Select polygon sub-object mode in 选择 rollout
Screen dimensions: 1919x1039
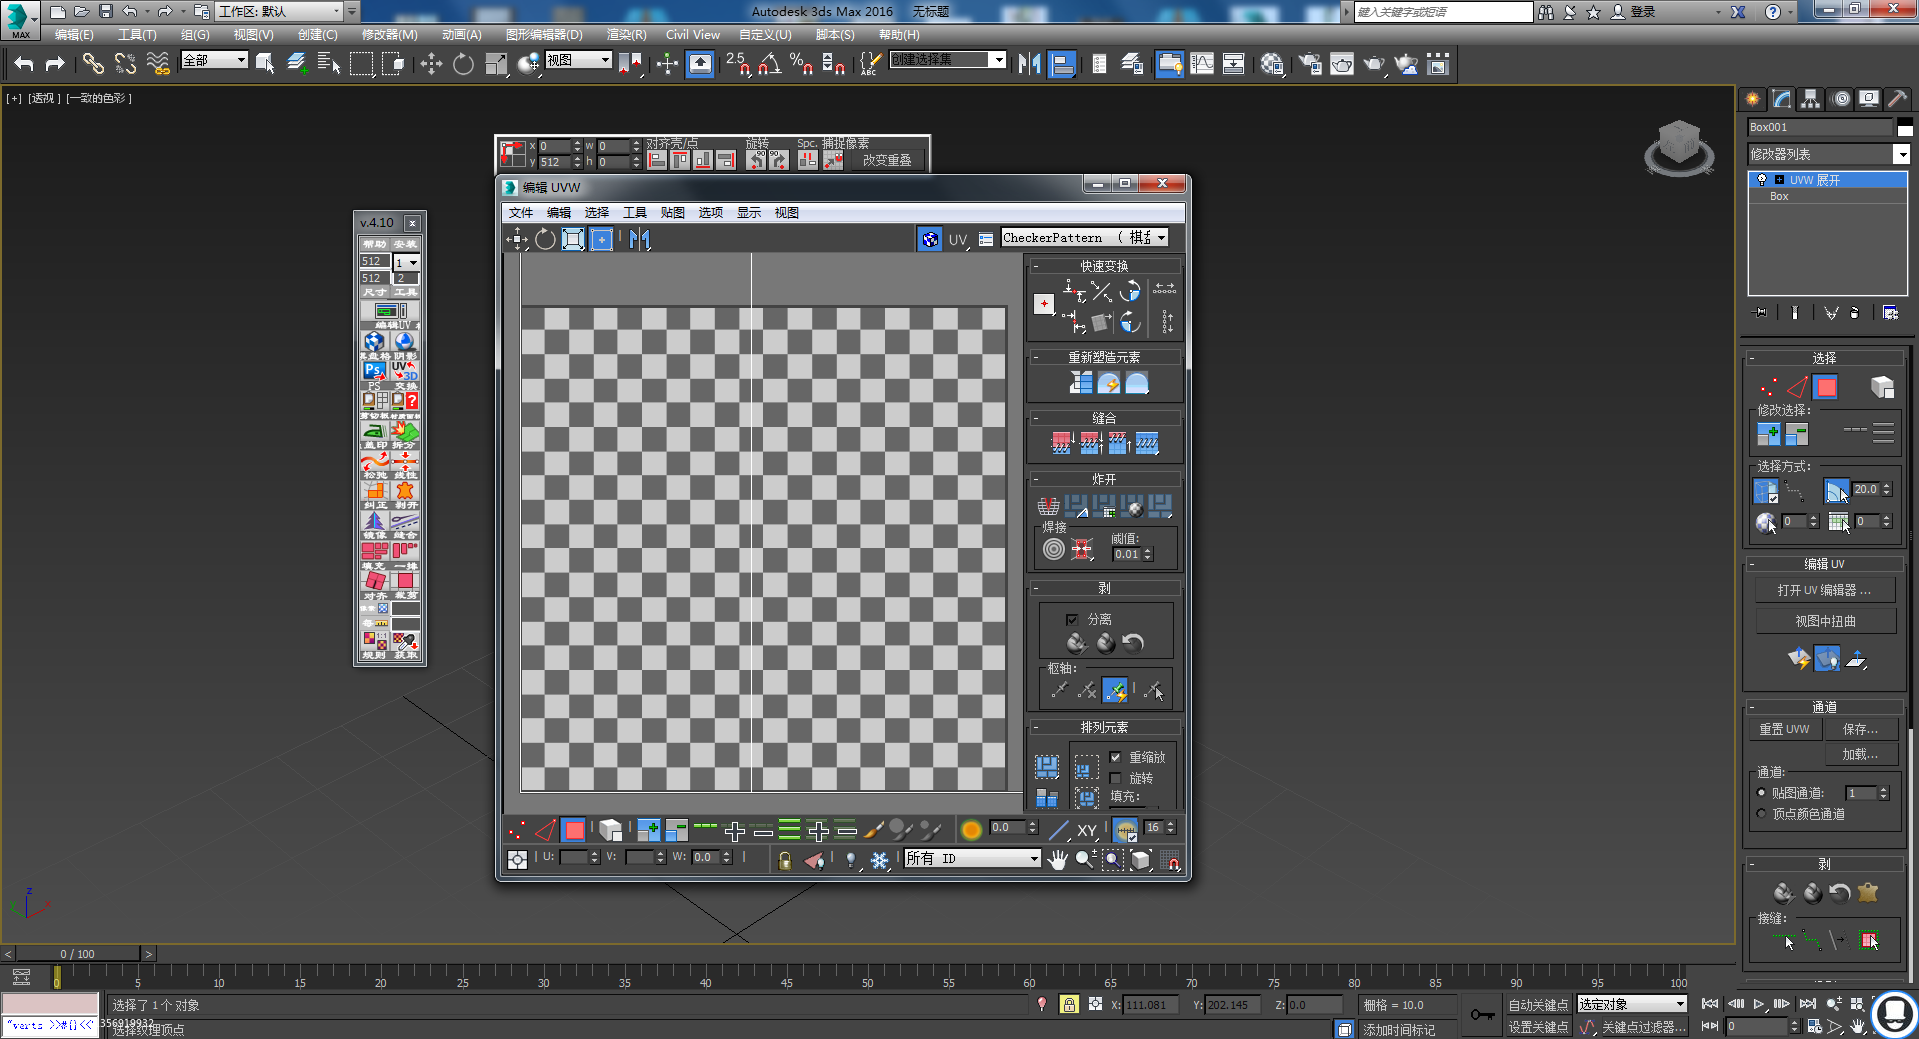(1826, 386)
